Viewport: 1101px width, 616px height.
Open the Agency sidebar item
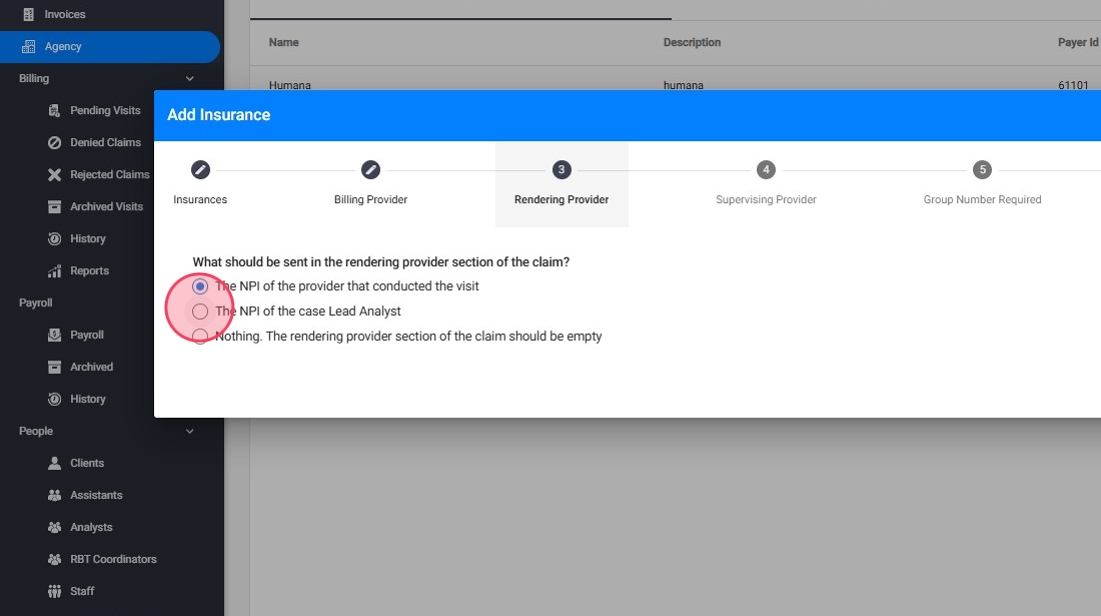pyautogui.click(x=110, y=46)
